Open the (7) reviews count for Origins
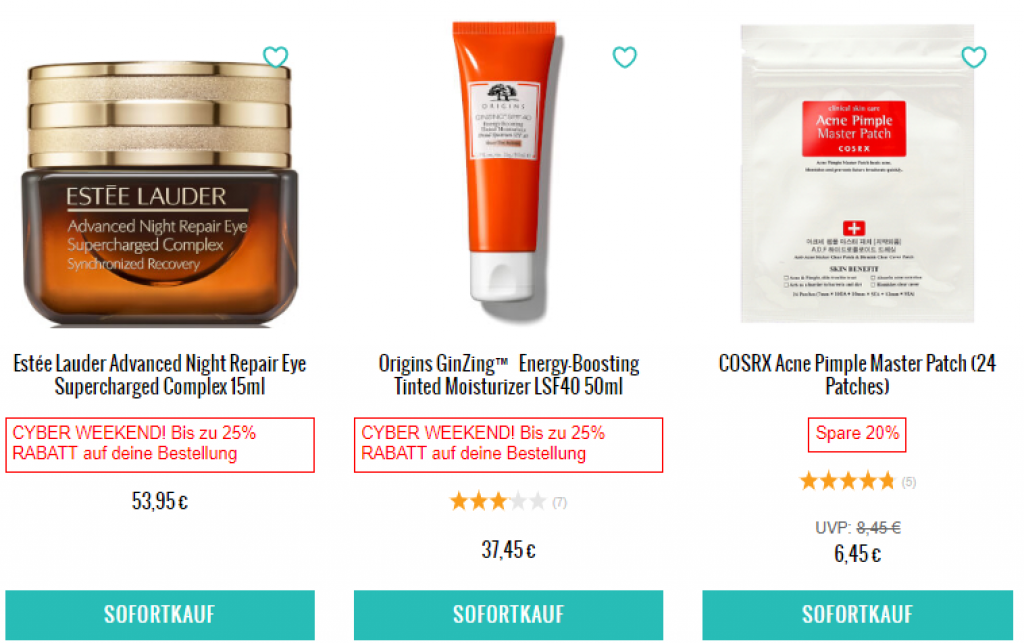Viewport: 1024px width, 643px height. tap(560, 502)
